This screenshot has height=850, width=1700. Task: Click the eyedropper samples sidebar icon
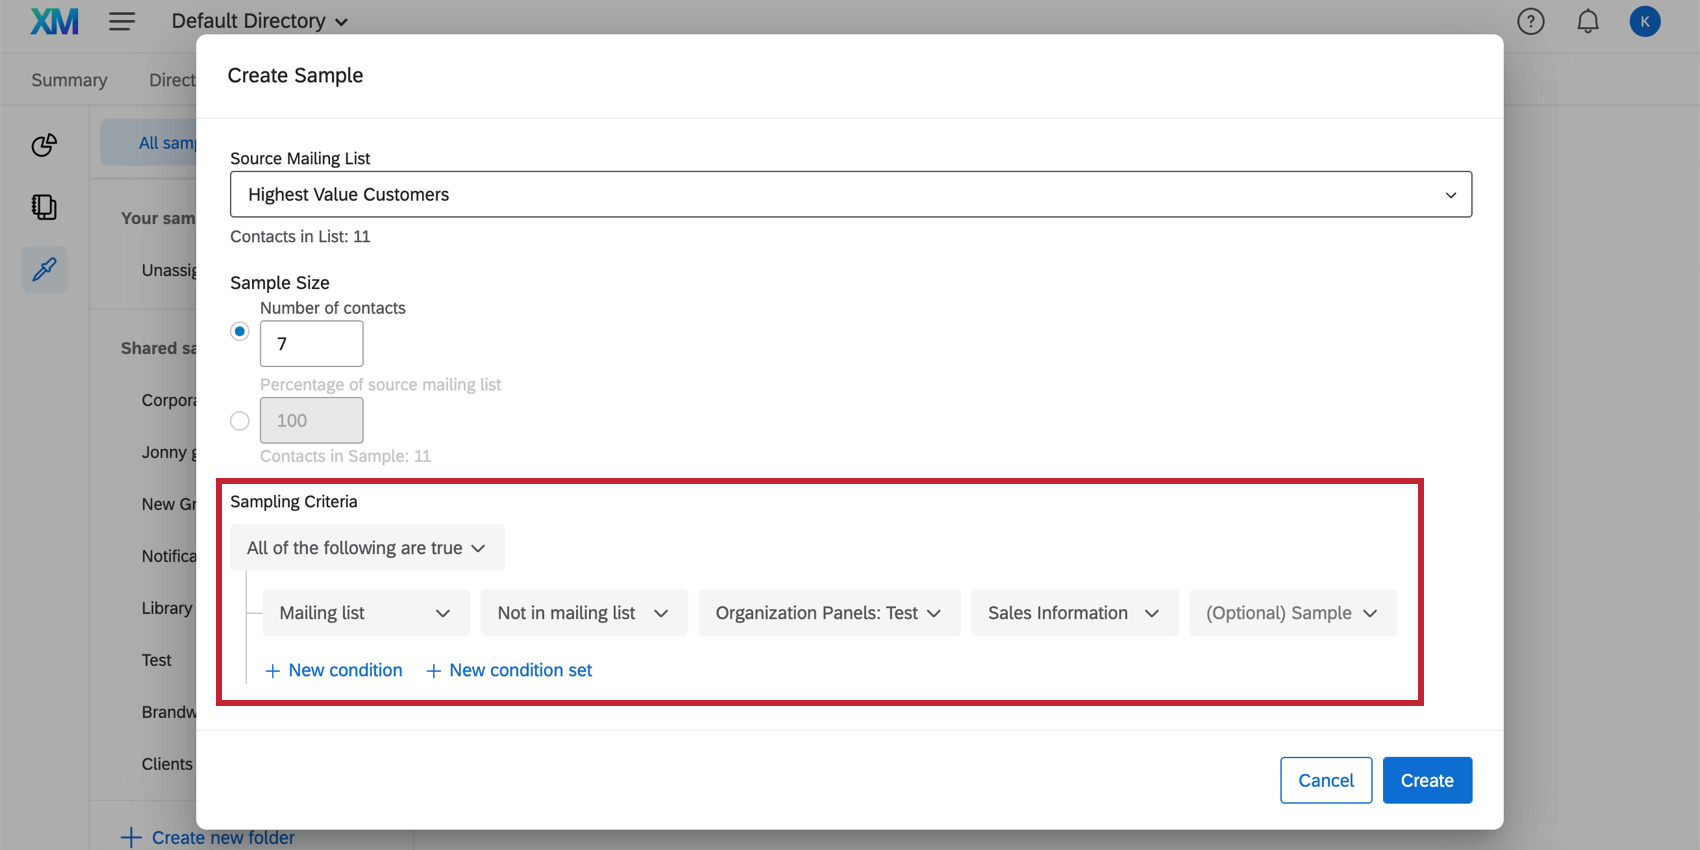(44, 269)
